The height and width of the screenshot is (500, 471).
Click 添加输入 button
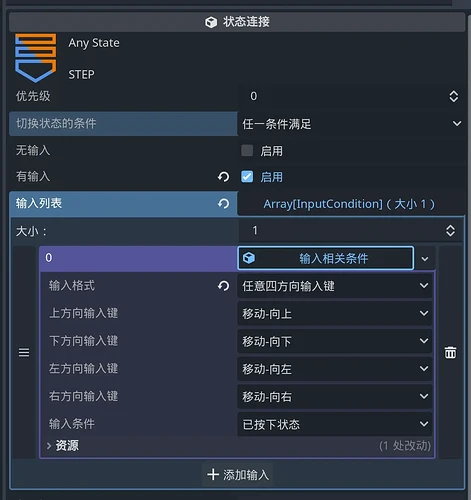pyautogui.click(x=238, y=475)
